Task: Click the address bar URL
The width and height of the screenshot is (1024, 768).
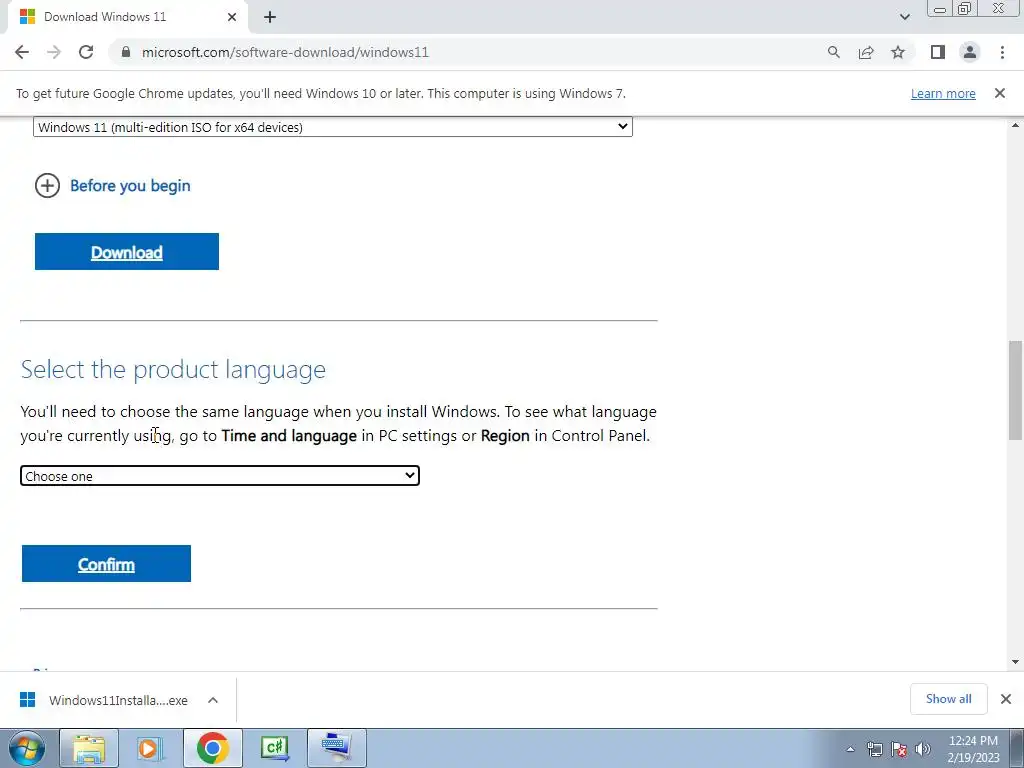Action: 285,52
